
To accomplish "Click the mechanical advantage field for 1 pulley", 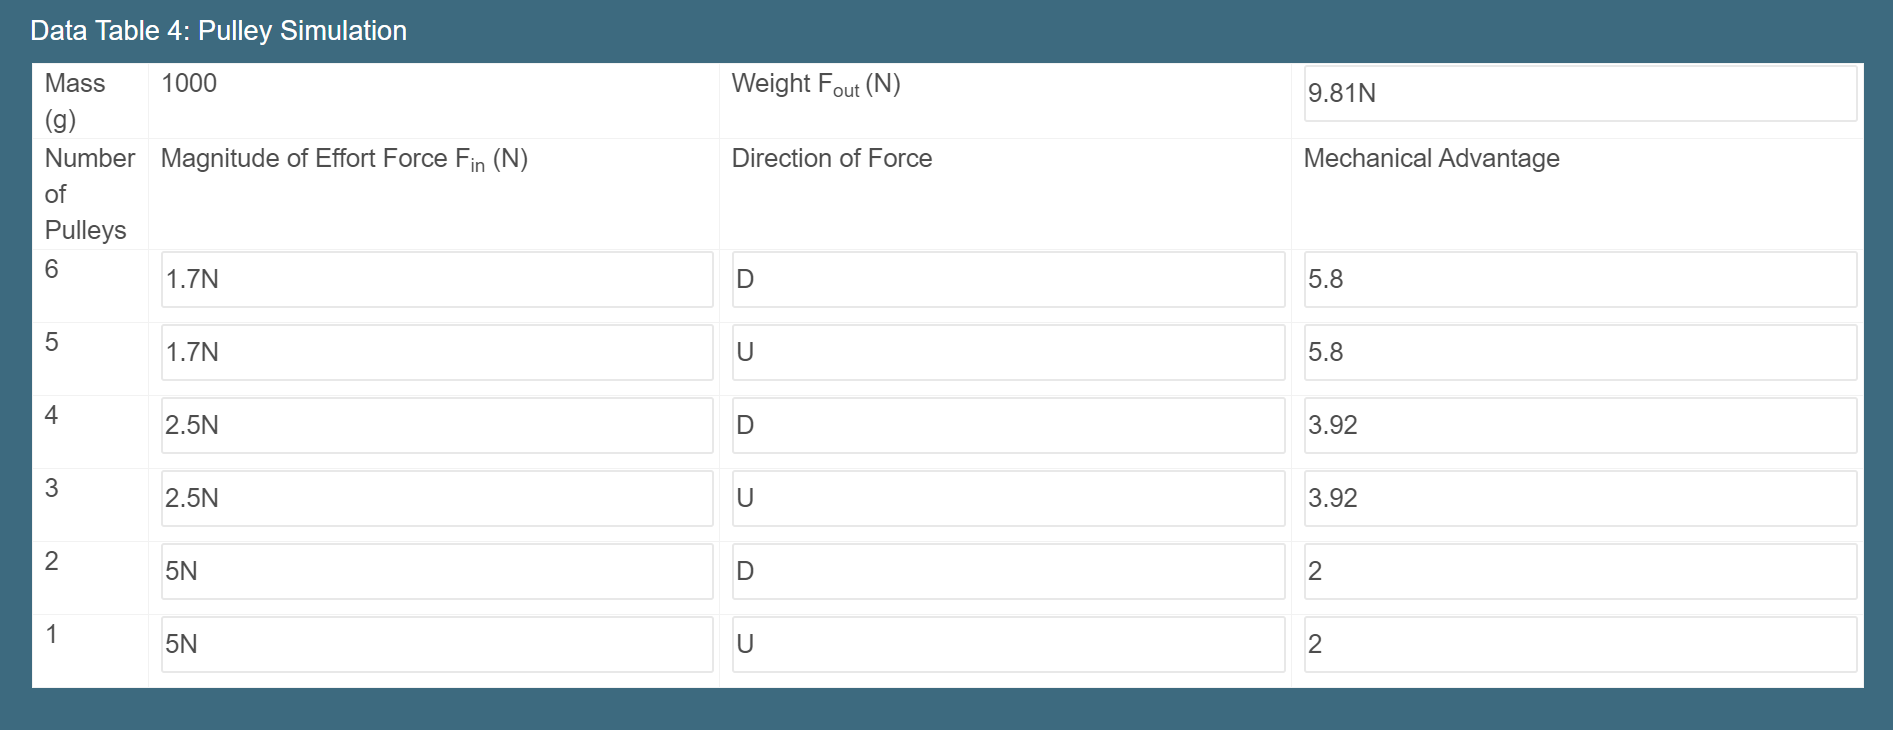I will tap(1580, 644).
